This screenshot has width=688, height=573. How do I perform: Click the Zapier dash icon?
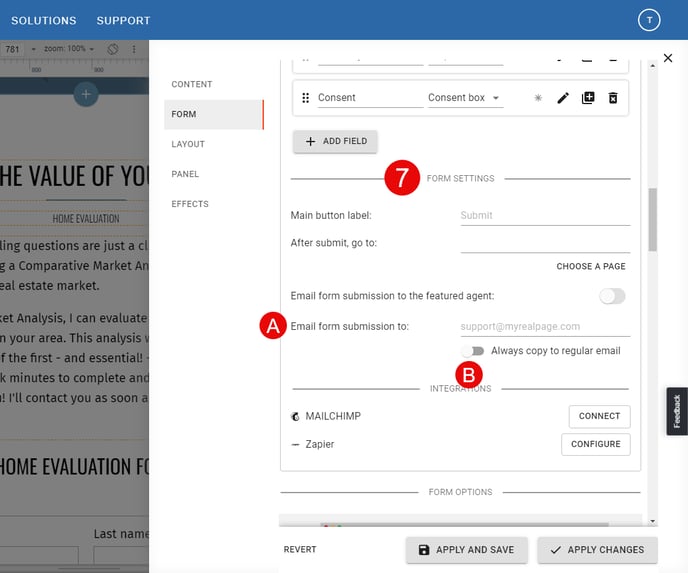tap(295, 445)
